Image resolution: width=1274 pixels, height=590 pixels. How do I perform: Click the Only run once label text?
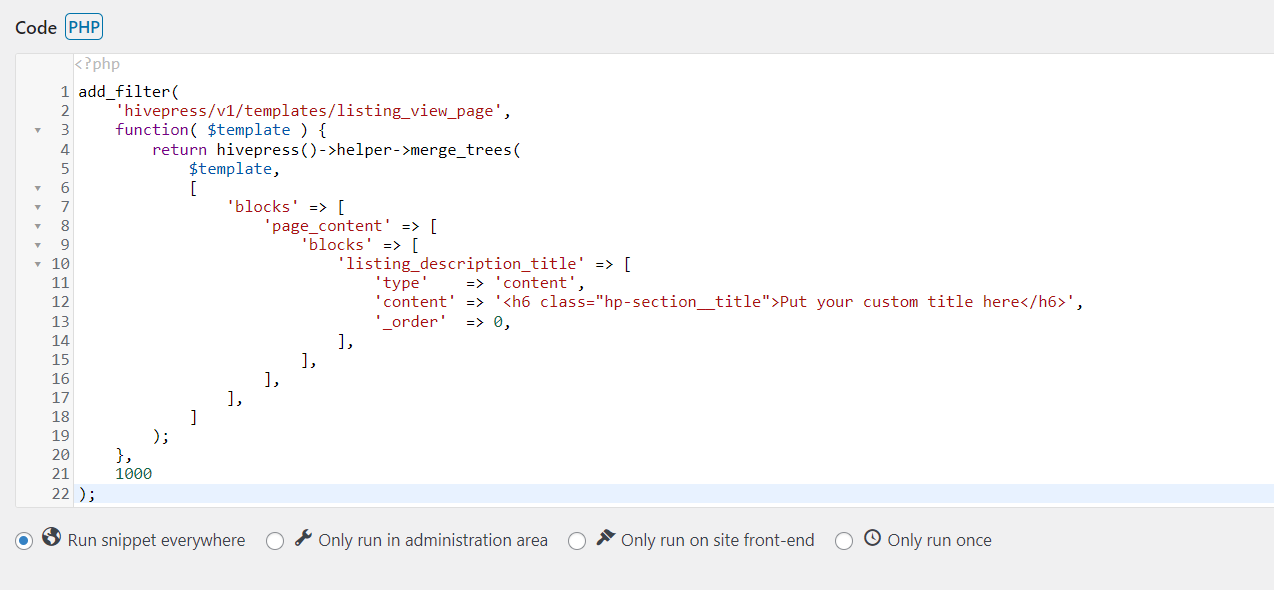939,540
